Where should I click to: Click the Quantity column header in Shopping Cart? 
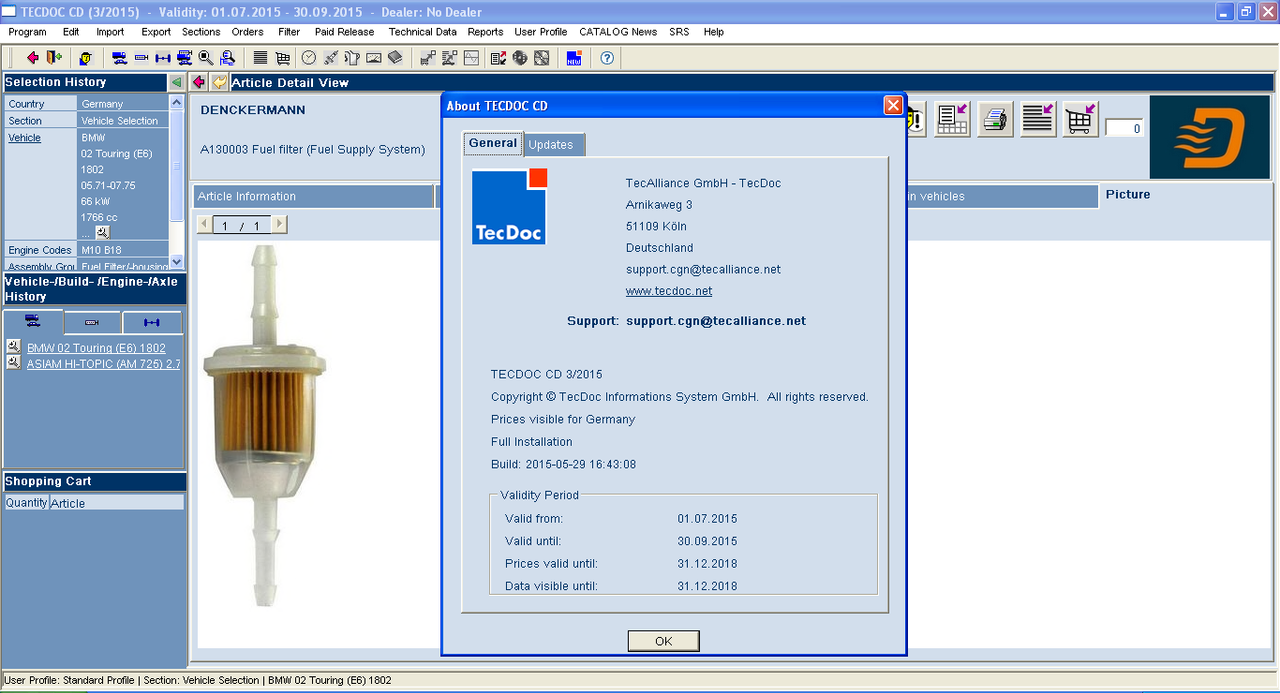point(27,503)
